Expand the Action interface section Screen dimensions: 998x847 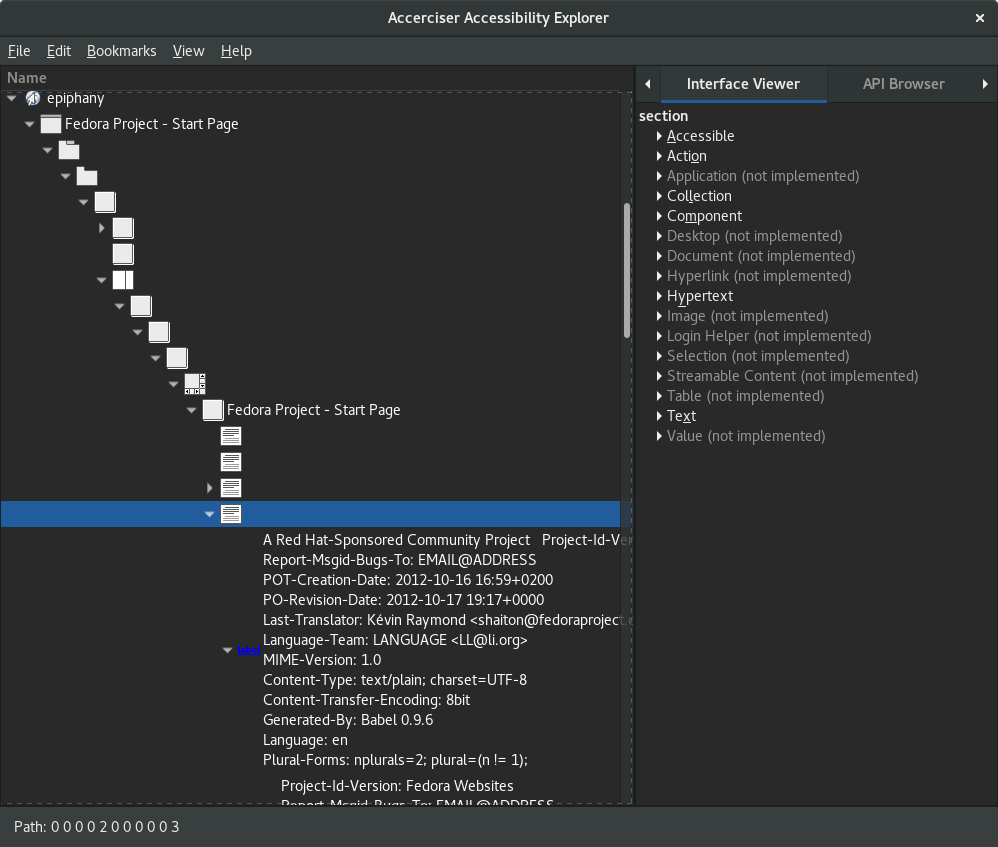pos(659,156)
